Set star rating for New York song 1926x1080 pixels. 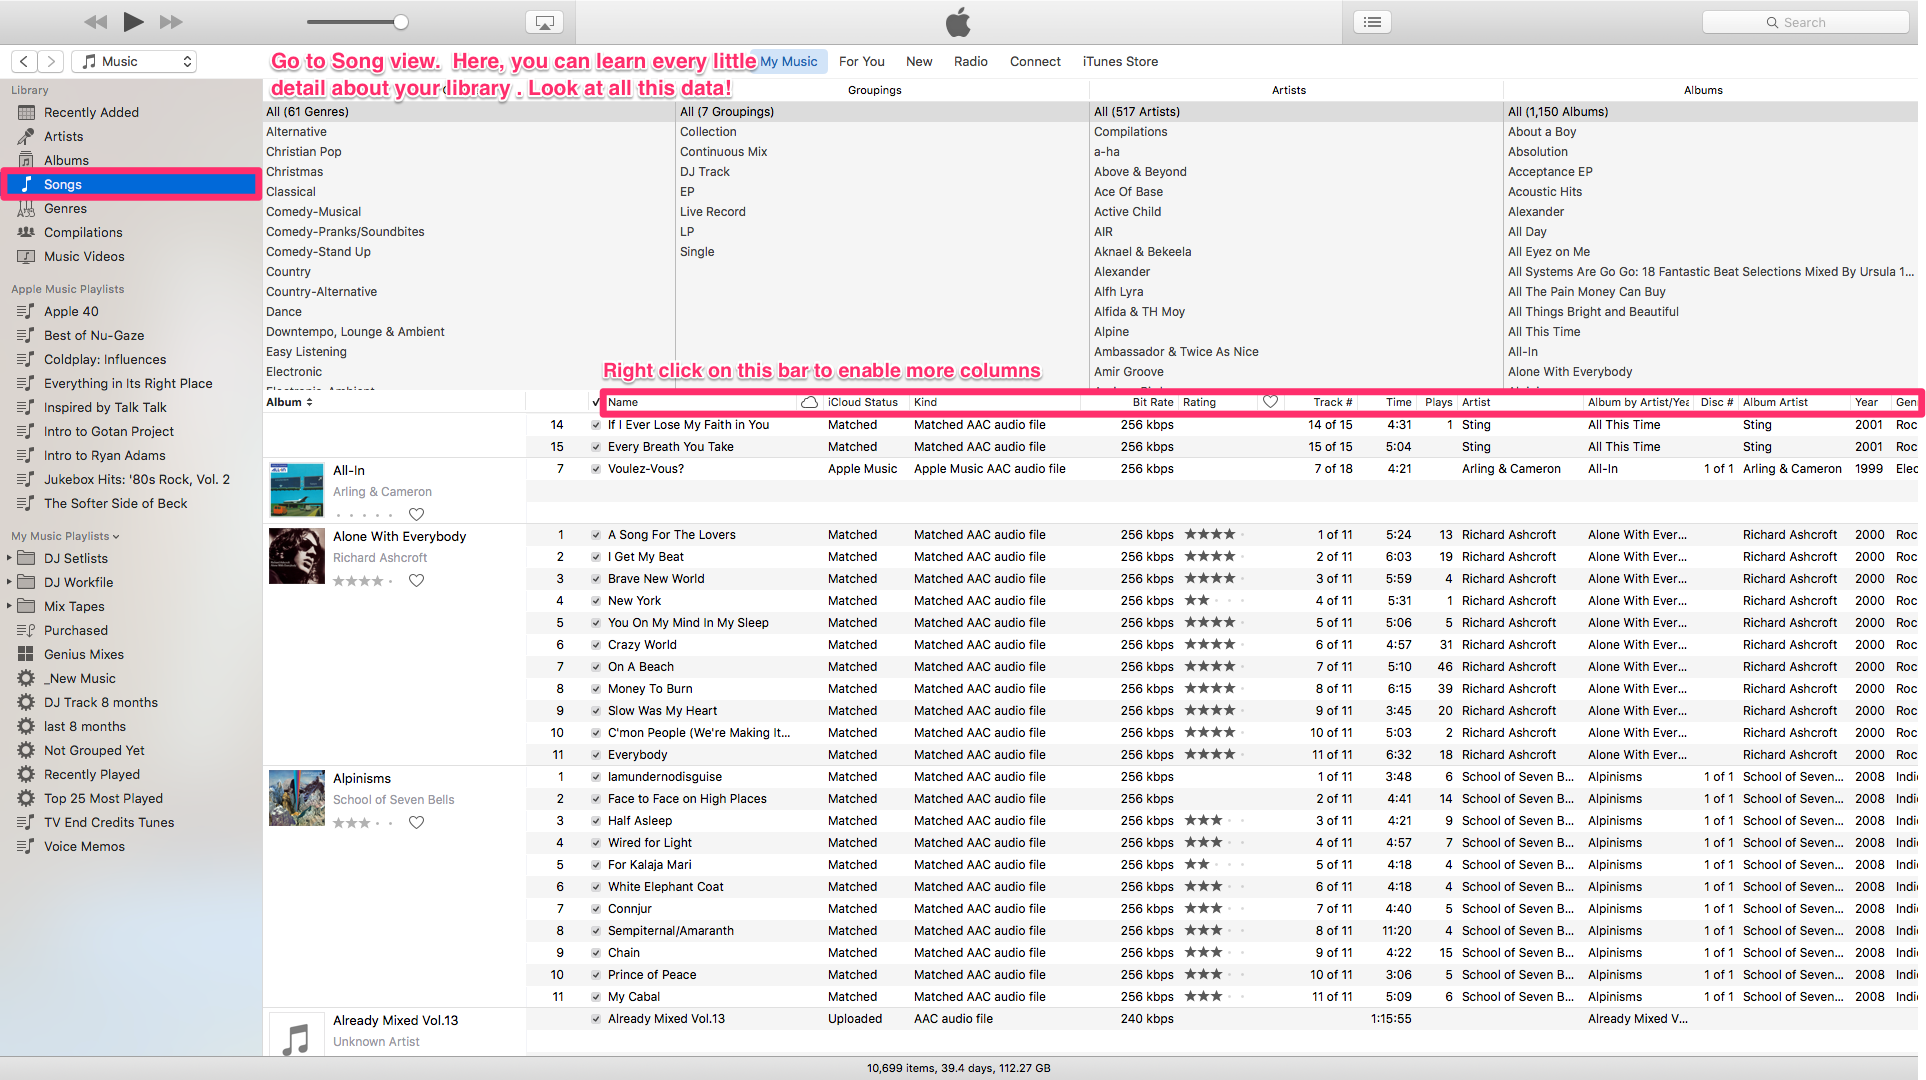1215,601
